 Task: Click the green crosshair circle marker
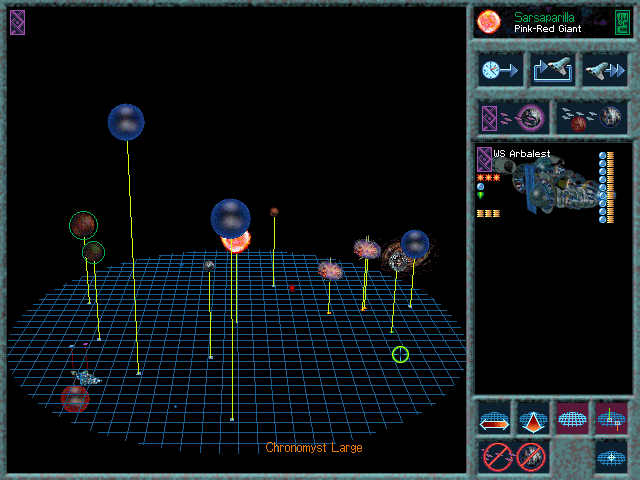pos(400,354)
